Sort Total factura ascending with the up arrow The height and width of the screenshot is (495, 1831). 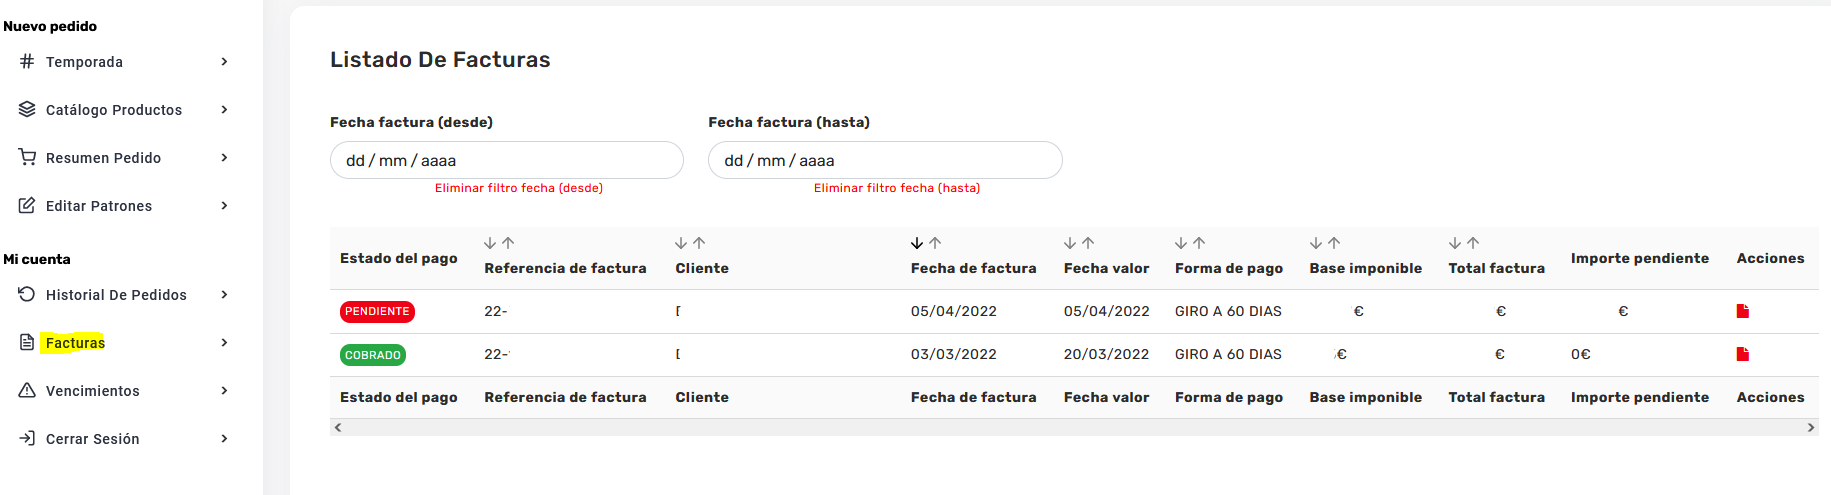click(1473, 243)
